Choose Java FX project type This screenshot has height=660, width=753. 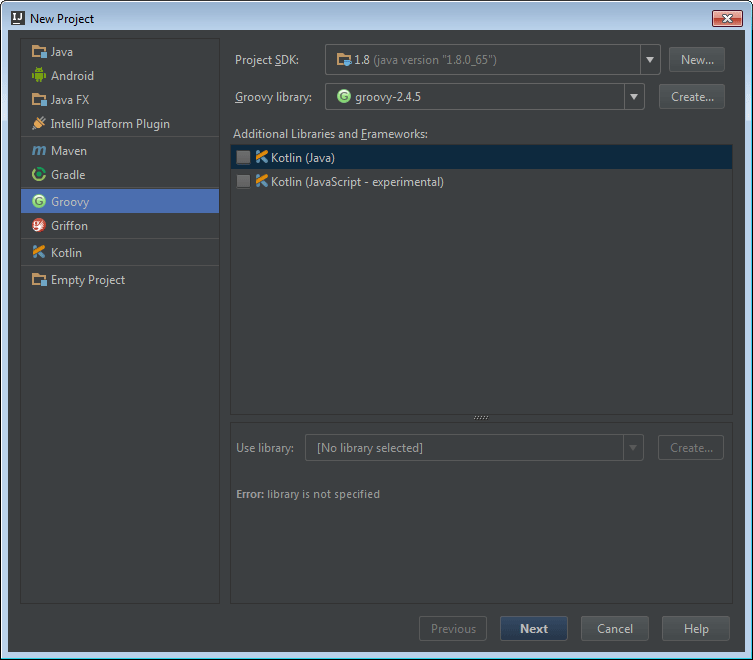(x=120, y=99)
